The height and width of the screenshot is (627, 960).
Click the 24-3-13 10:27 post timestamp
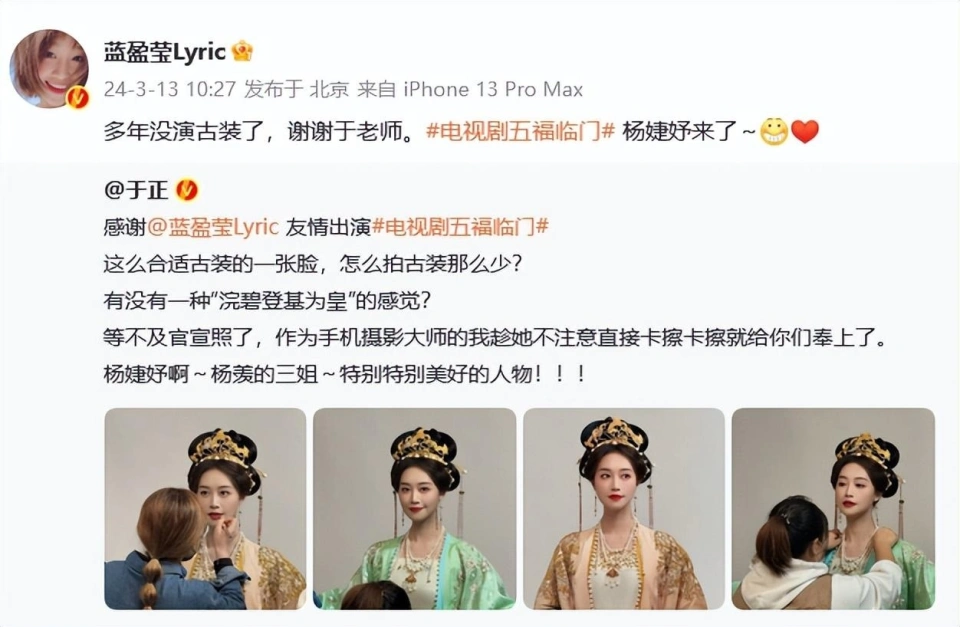click(170, 89)
